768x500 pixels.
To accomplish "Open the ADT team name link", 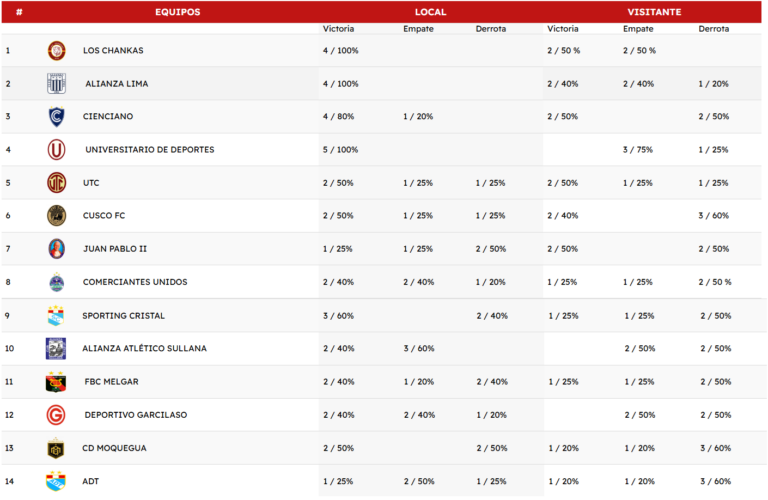I will coord(91,481).
